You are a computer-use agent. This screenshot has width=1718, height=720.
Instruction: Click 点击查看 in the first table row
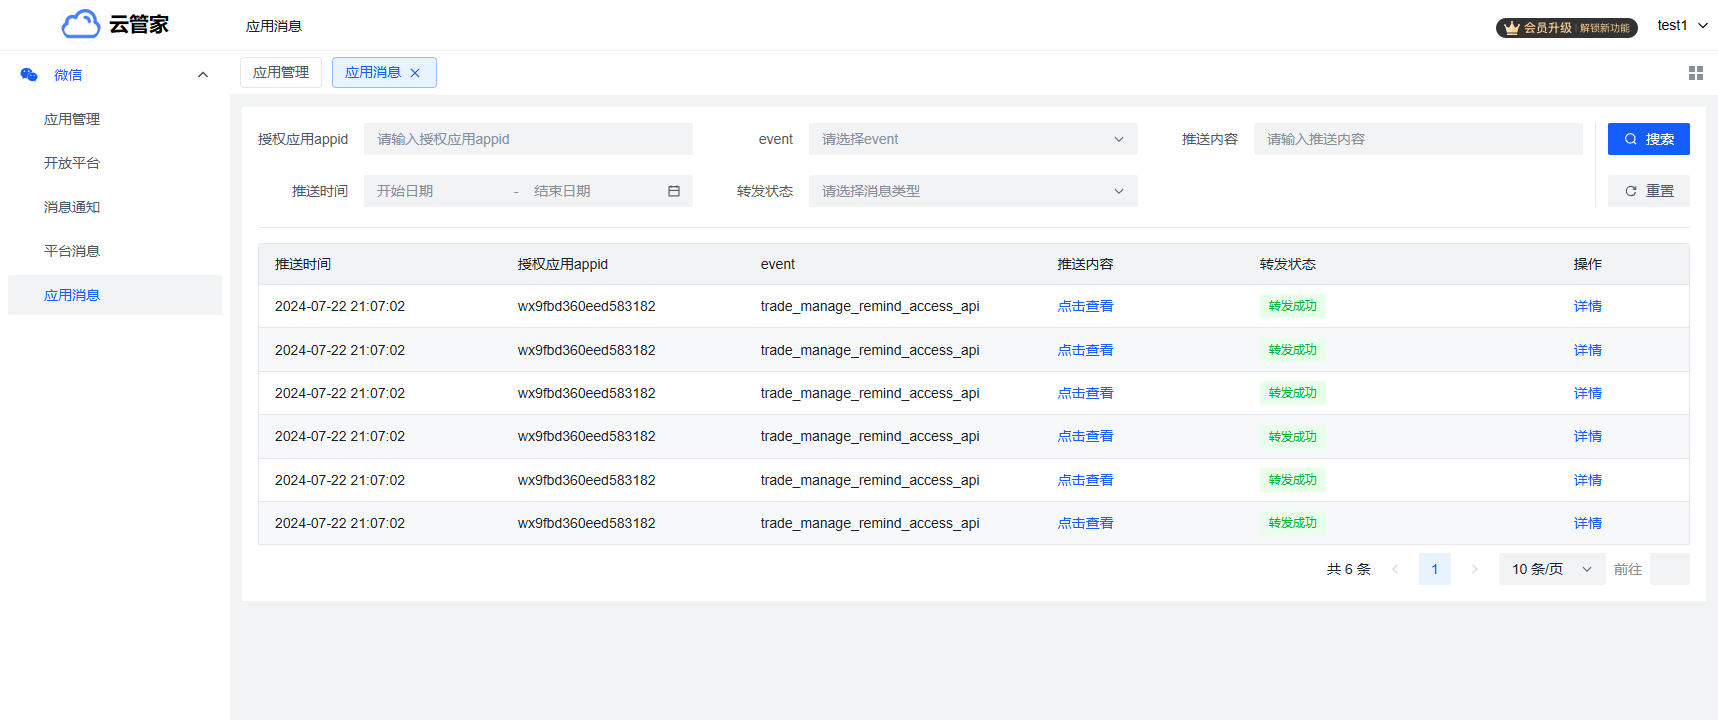(1085, 306)
